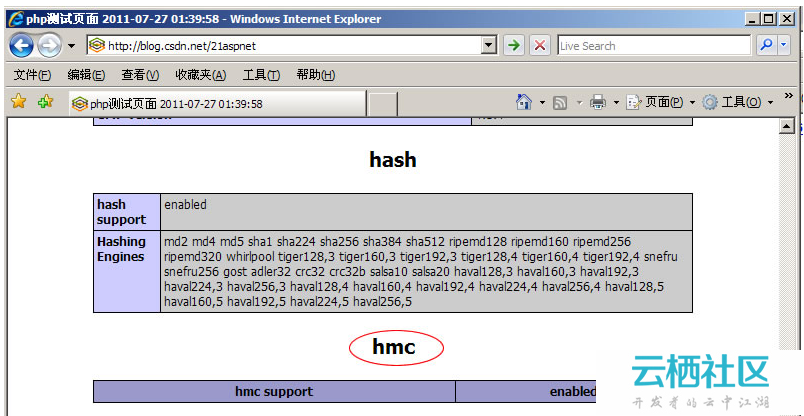Open the 收藏夹(A) menu
Screen dimensions: 804x416
(x=200, y=75)
